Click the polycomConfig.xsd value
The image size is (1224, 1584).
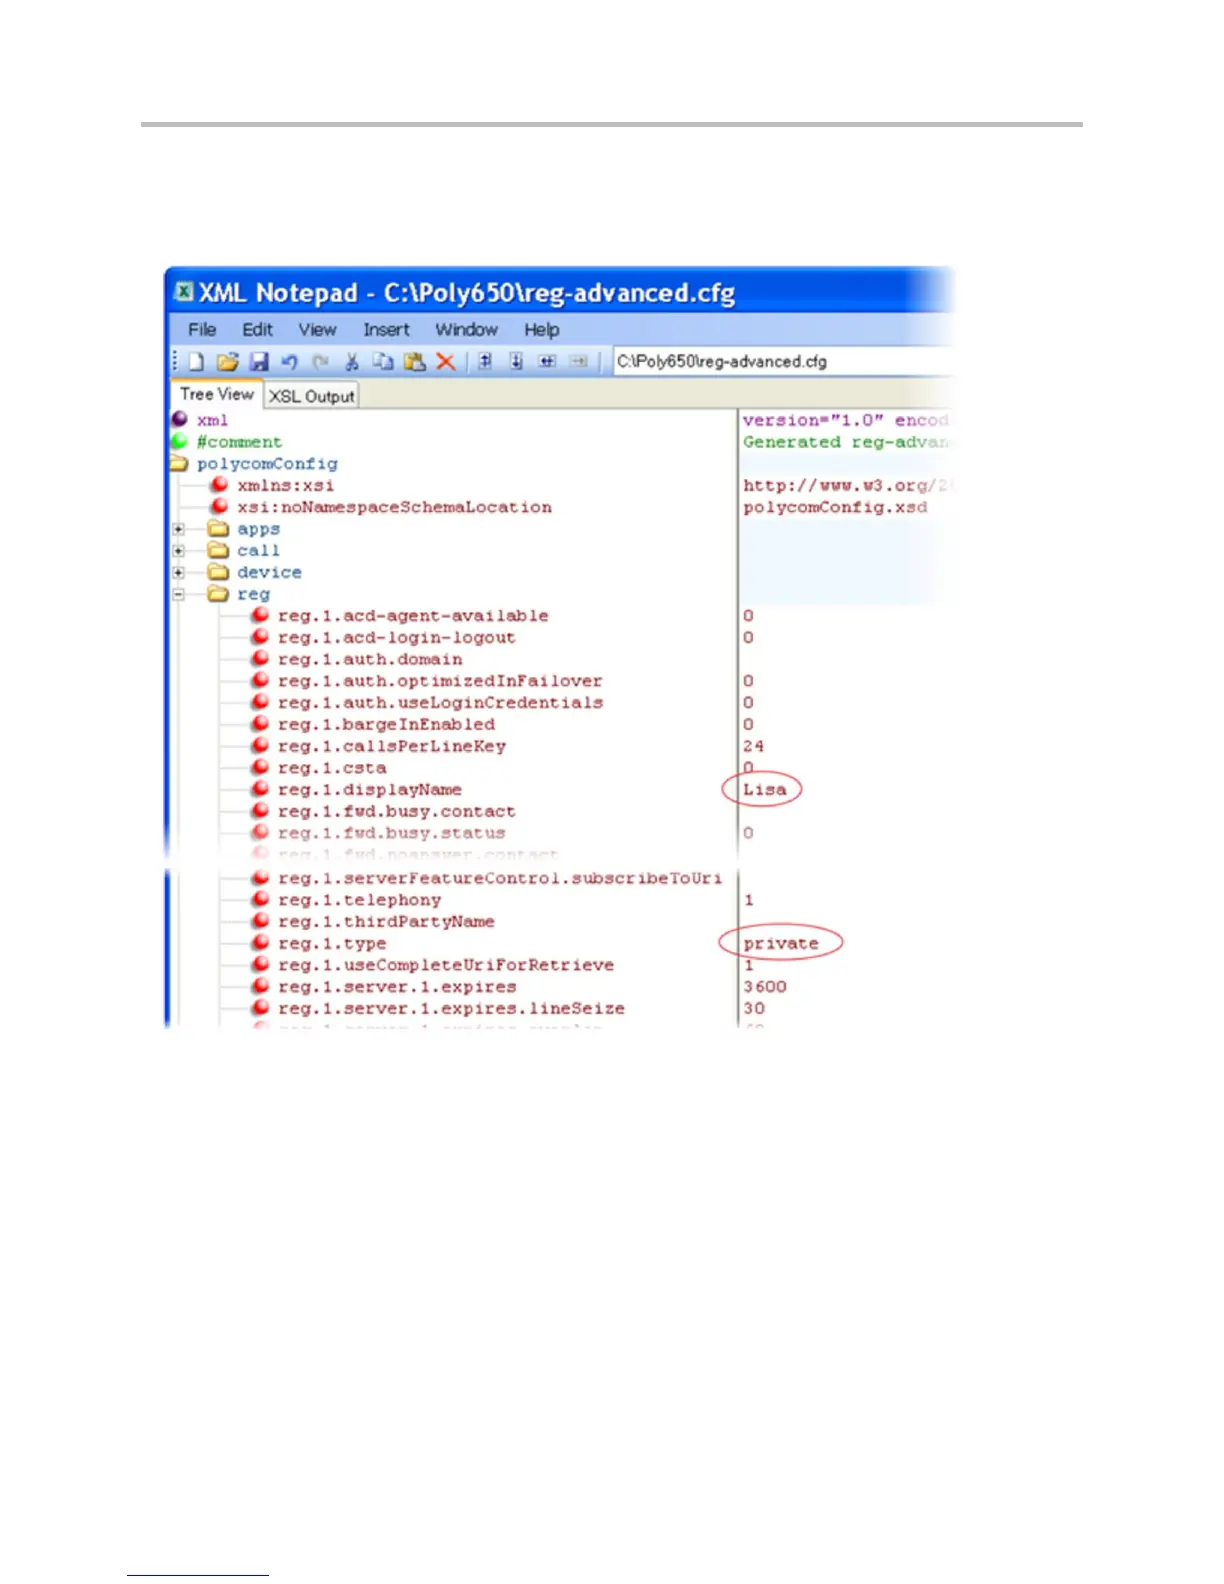(835, 507)
